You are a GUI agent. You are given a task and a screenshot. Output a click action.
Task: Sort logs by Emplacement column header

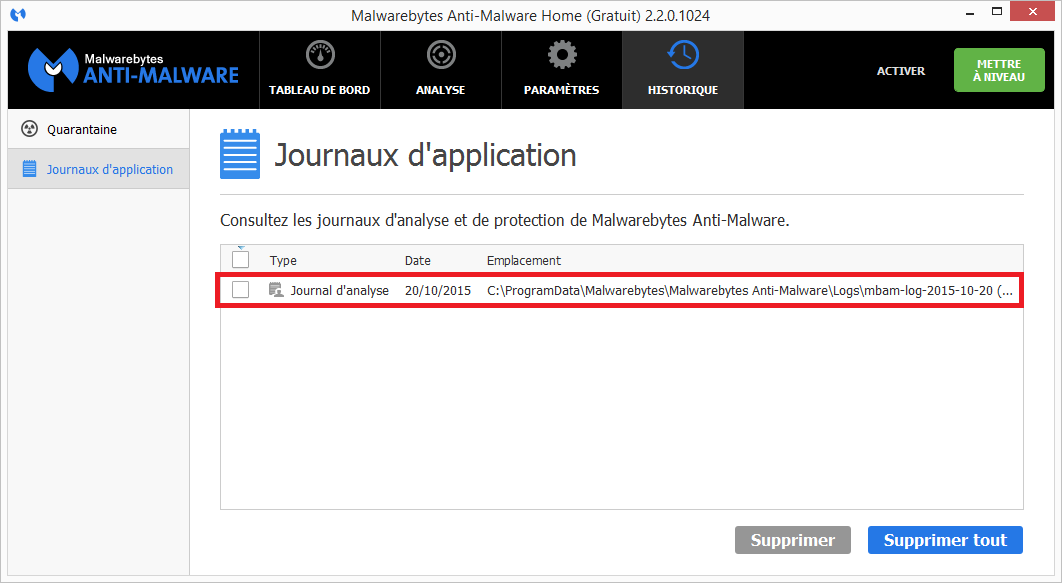523,261
